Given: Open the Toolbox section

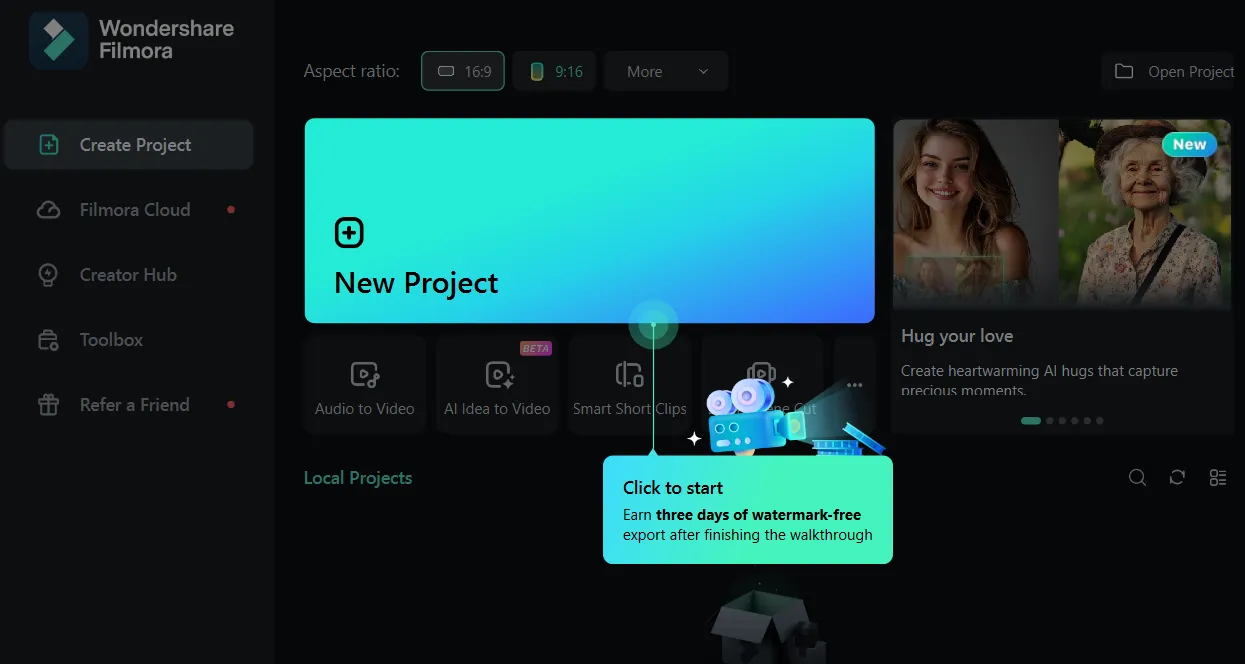Looking at the screenshot, I should click(111, 340).
